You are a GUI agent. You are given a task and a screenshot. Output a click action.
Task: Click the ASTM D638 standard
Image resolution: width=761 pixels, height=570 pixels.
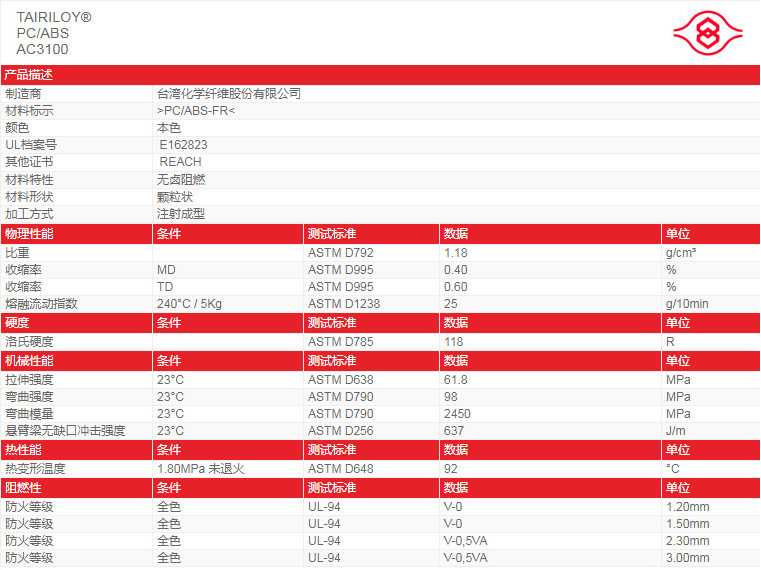(x=340, y=379)
